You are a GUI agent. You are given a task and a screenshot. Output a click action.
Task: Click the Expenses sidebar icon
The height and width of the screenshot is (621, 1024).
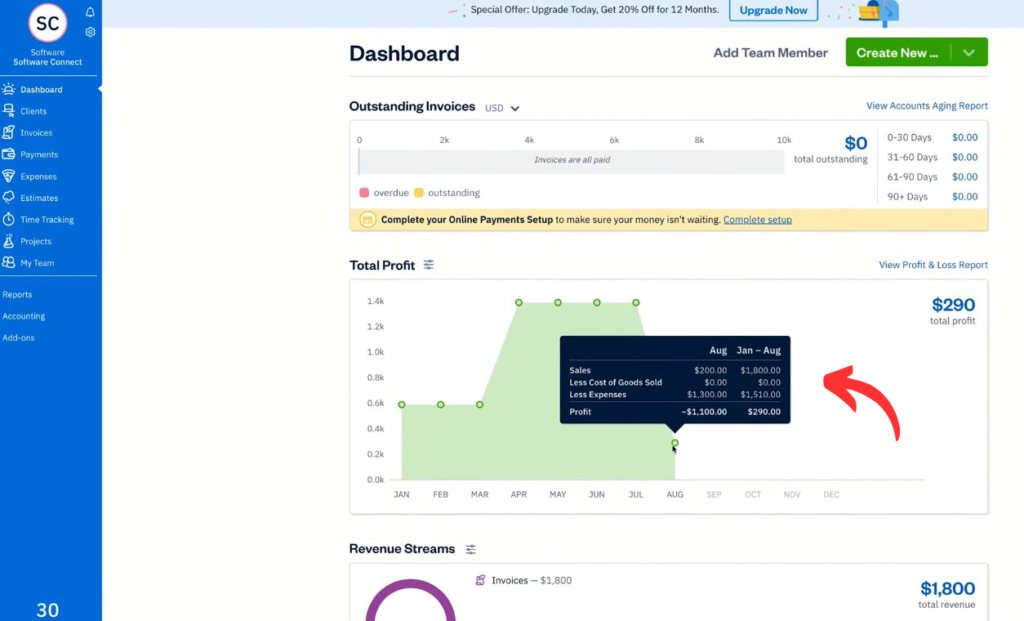pyautogui.click(x=8, y=176)
